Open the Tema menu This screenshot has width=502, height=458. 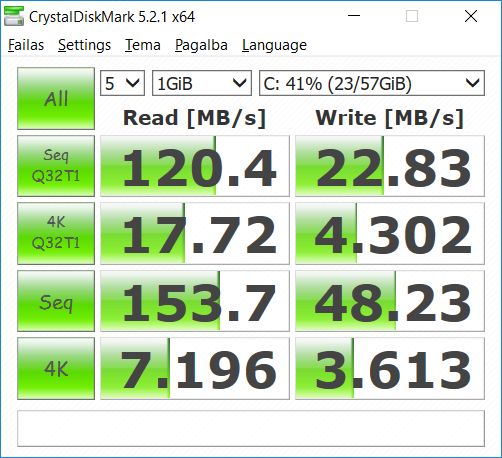[x=143, y=45]
